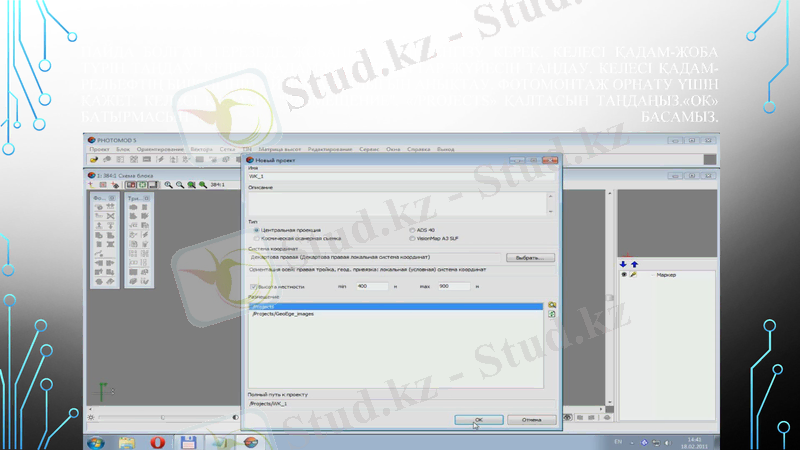Click the blue up arrow in layer panel
The image size is (800, 450).
(634, 264)
